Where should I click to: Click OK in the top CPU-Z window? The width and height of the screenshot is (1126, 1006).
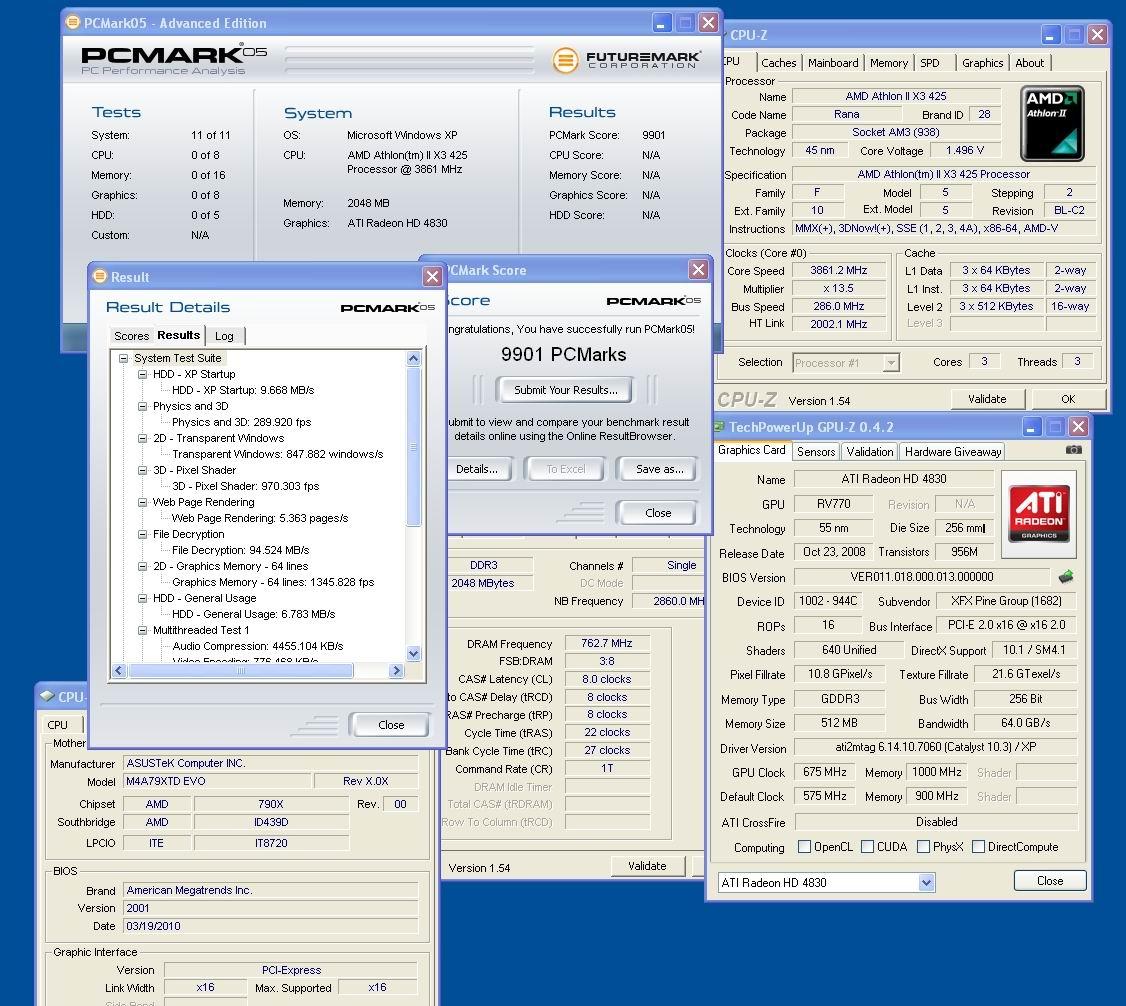click(x=1068, y=399)
